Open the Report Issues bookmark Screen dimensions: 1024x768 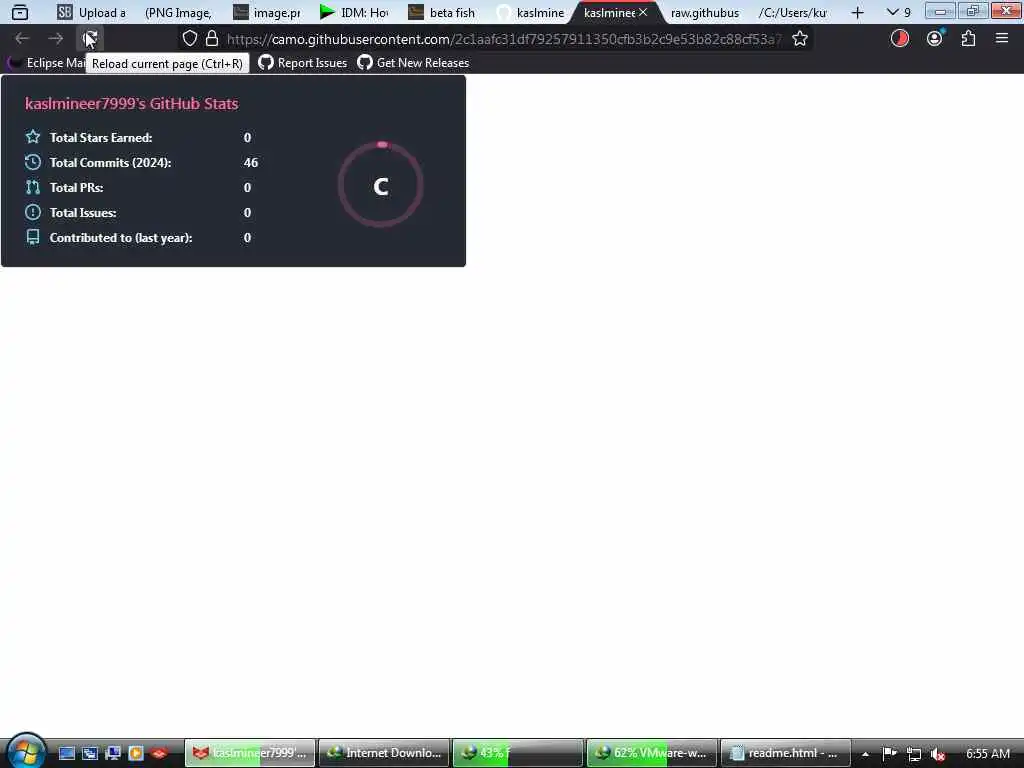(x=302, y=63)
